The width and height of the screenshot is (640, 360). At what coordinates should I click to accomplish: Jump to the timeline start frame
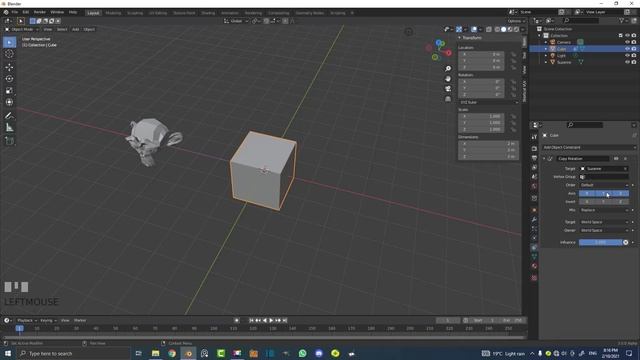[251, 320]
